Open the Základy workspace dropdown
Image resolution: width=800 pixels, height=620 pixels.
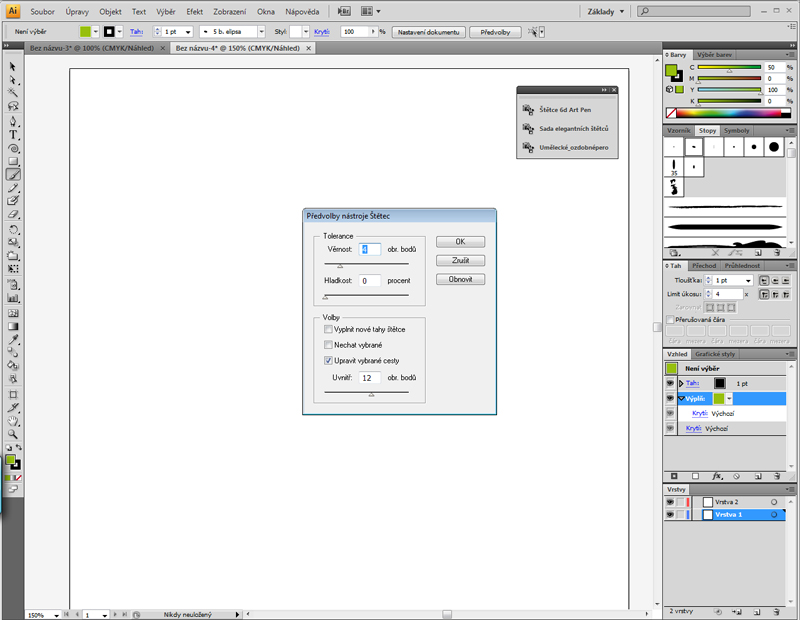[621, 11]
